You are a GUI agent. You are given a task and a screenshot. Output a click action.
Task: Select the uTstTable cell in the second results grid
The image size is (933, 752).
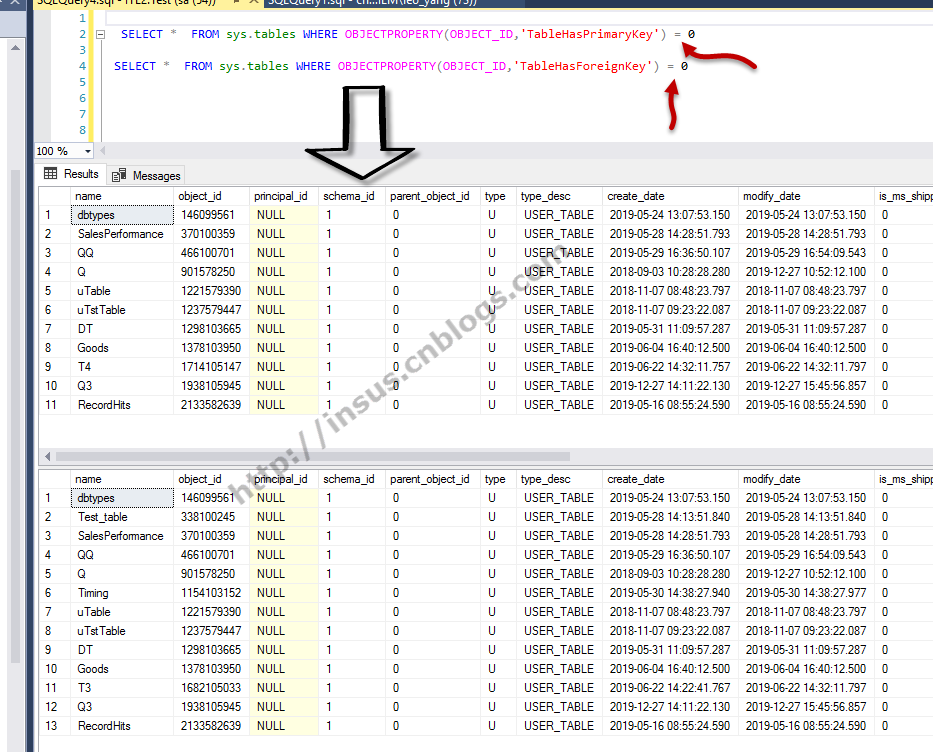(122, 631)
